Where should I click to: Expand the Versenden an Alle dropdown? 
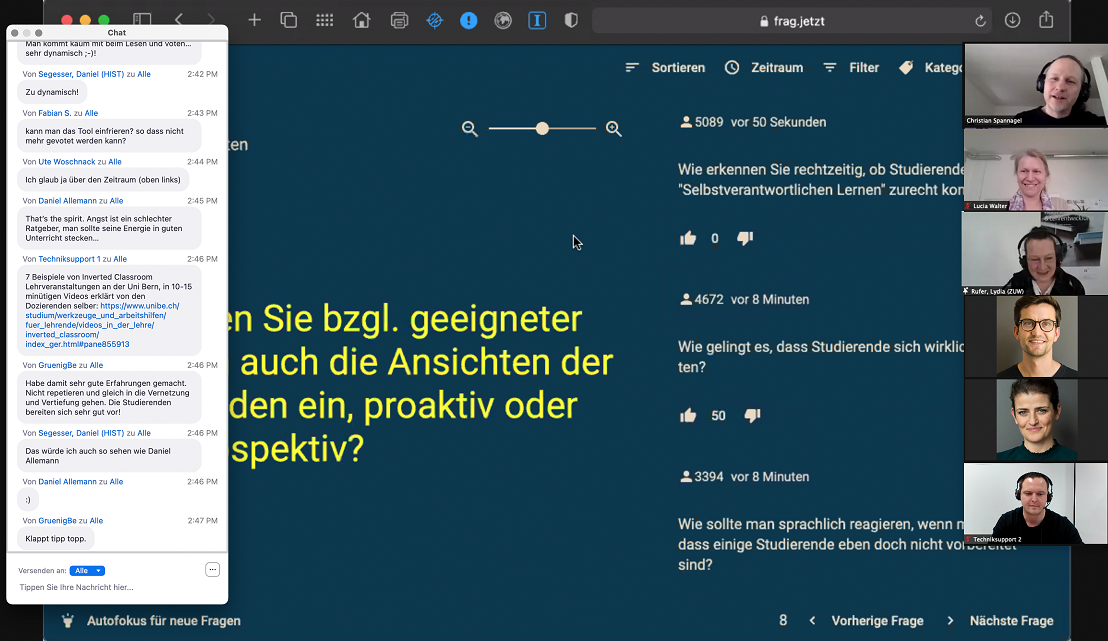pos(87,570)
